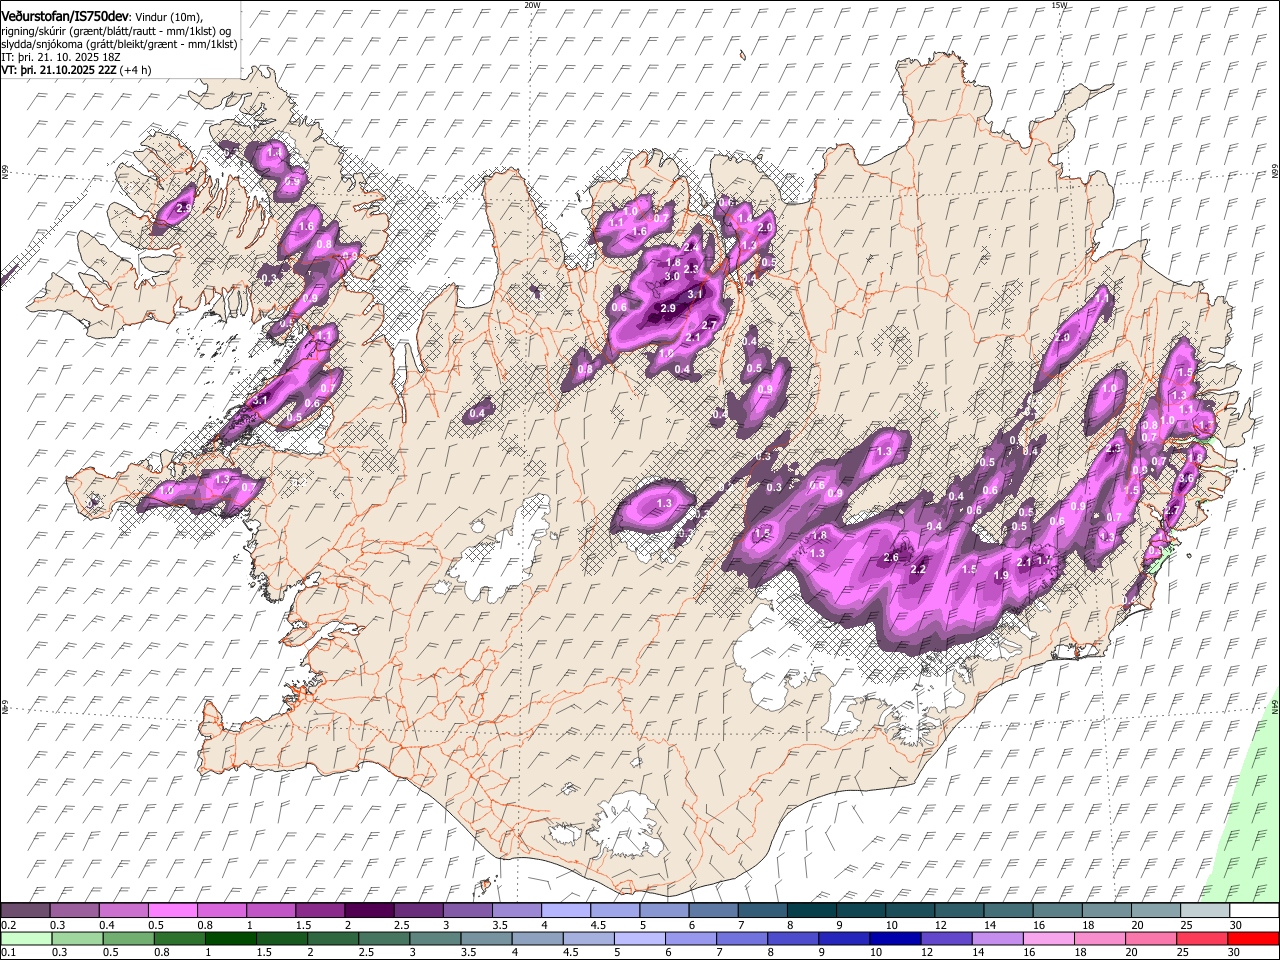Select dark teal upper swatch between 8 and 9
This screenshot has width=1280, height=960.
[x=812, y=911]
